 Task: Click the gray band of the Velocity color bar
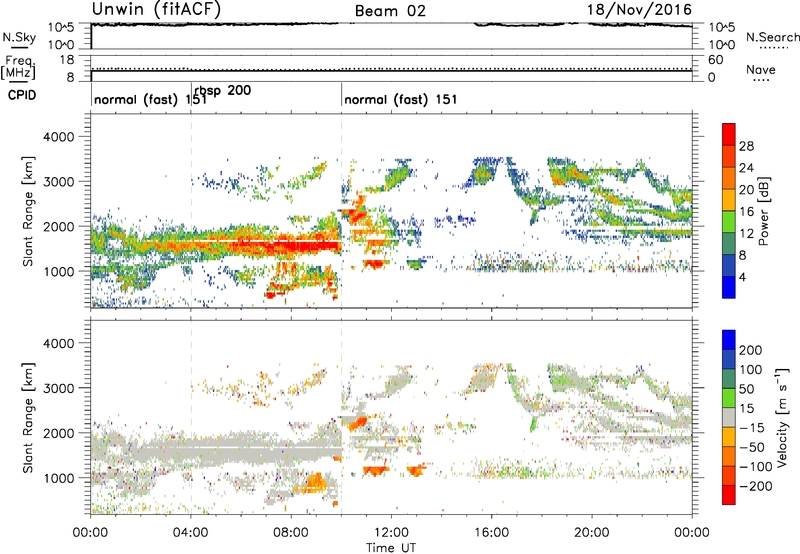click(729, 417)
